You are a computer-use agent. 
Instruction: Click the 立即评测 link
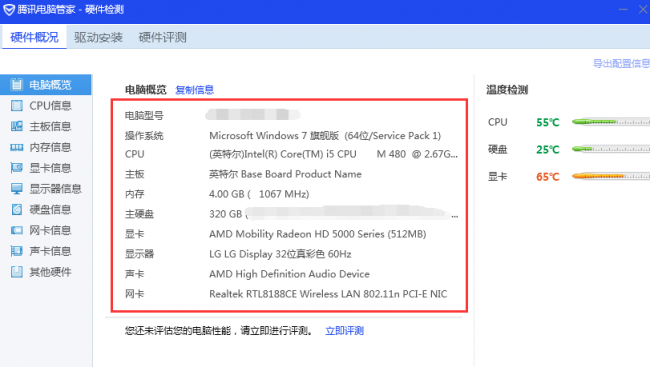click(344, 331)
